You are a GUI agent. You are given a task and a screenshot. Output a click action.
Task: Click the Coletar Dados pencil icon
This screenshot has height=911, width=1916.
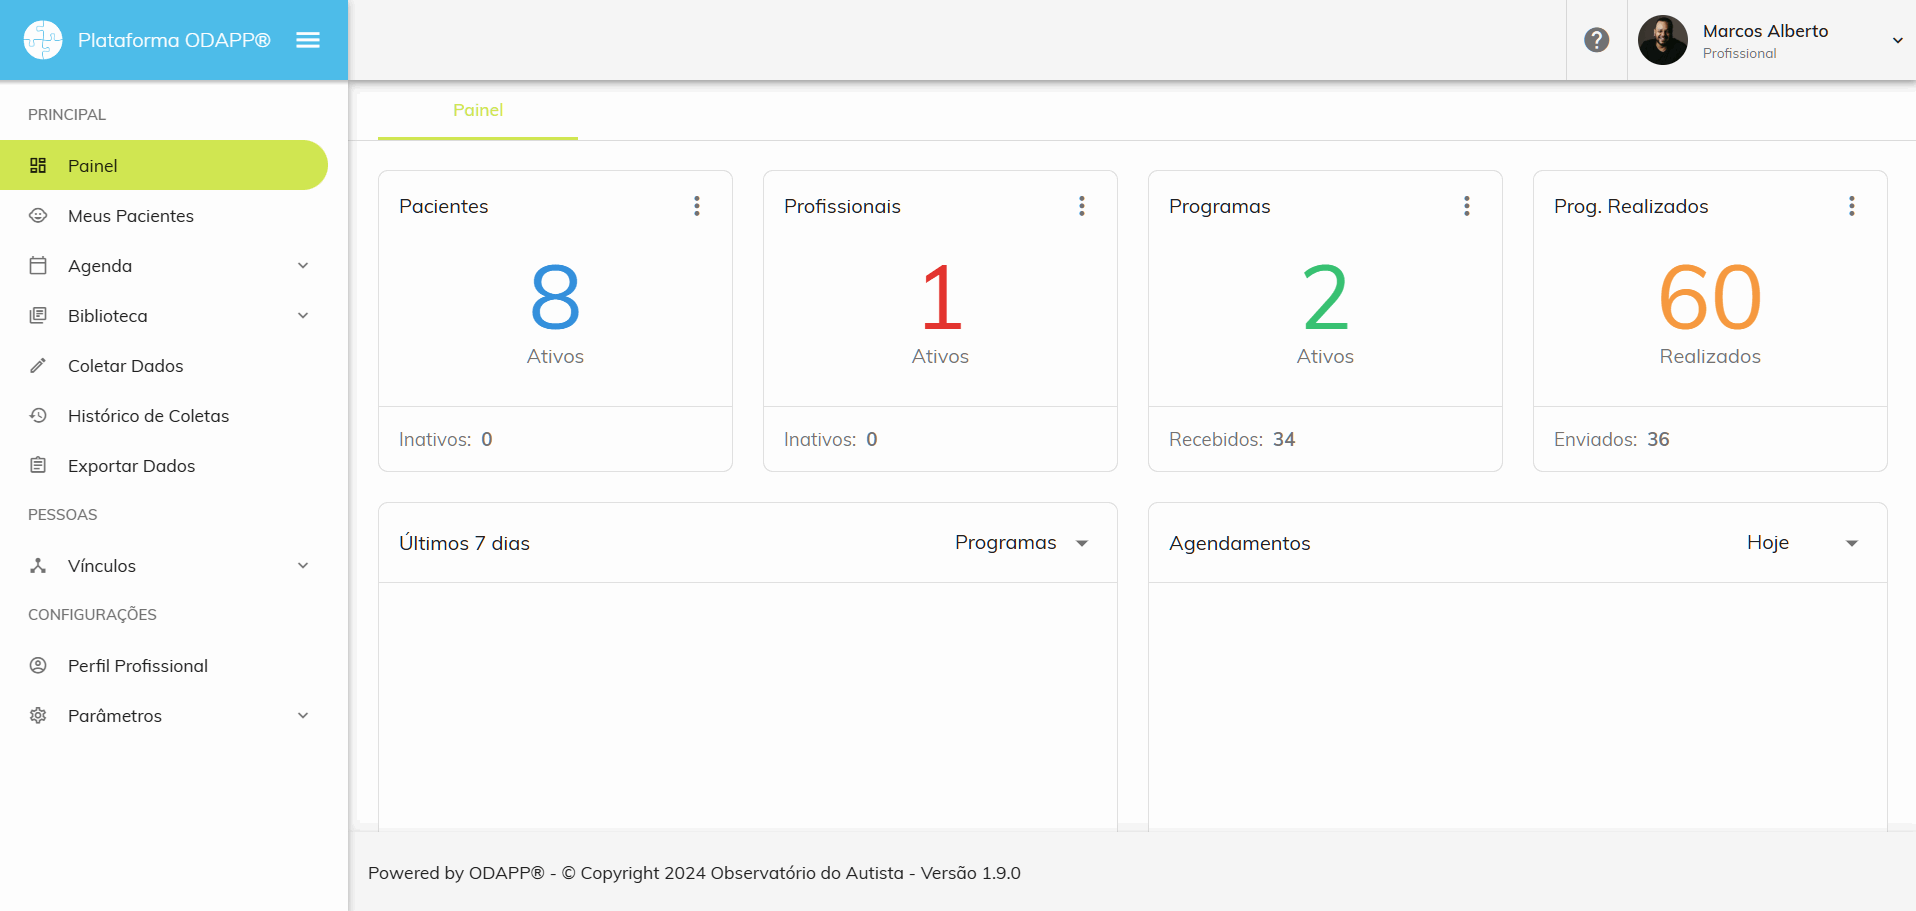click(38, 365)
